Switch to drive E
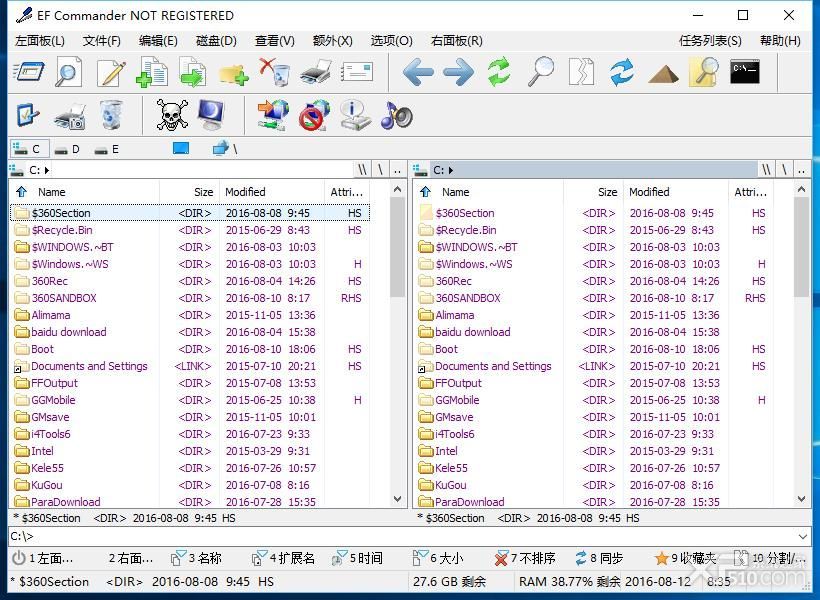 pyautogui.click(x=107, y=150)
